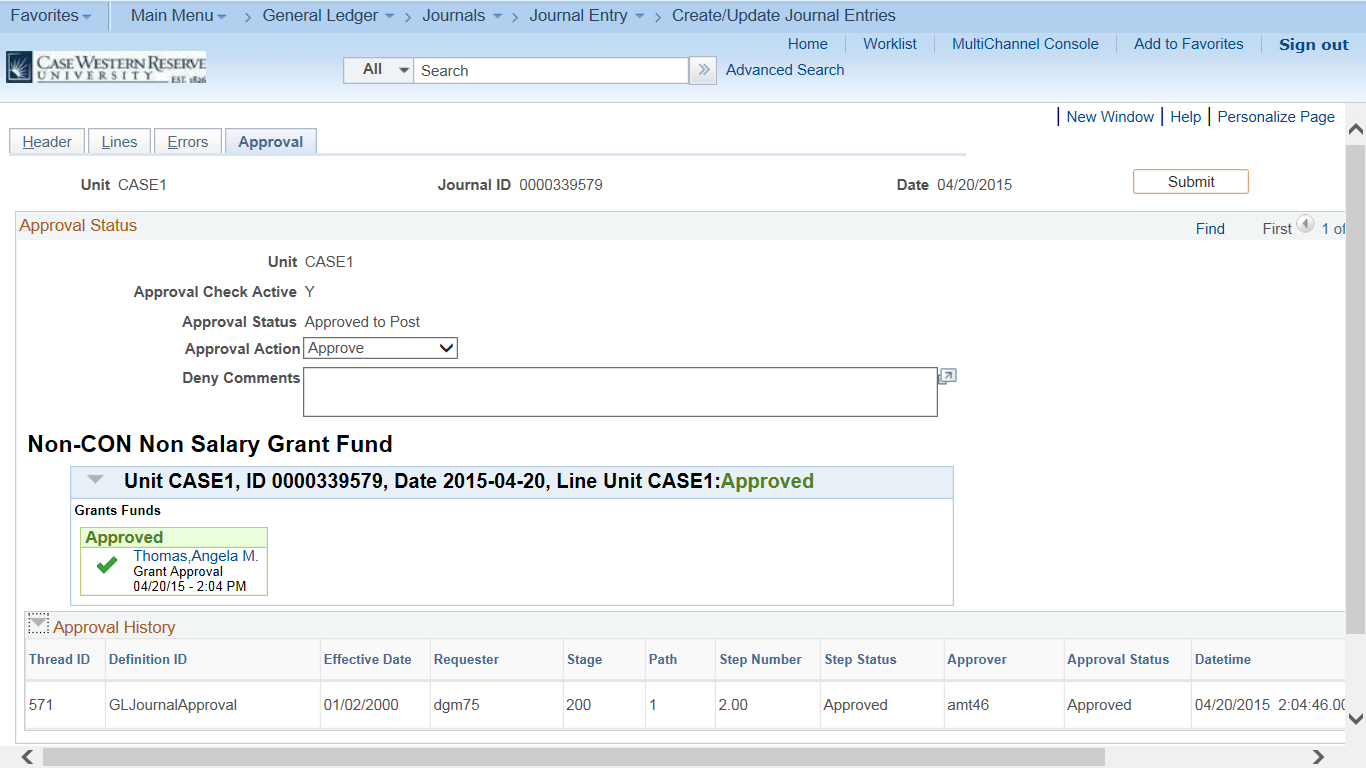
Task: Collapse the Approval History section
Action: (37, 622)
